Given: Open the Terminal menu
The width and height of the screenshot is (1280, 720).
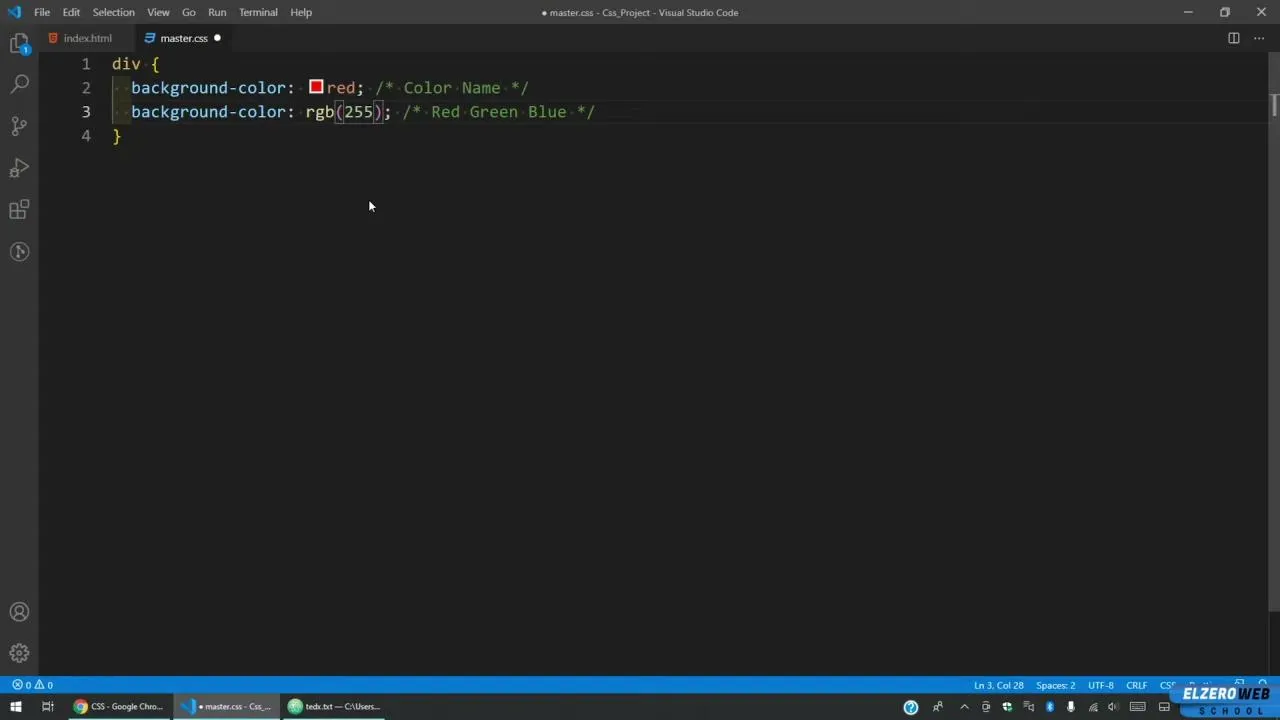Looking at the screenshot, I should pyautogui.click(x=258, y=12).
